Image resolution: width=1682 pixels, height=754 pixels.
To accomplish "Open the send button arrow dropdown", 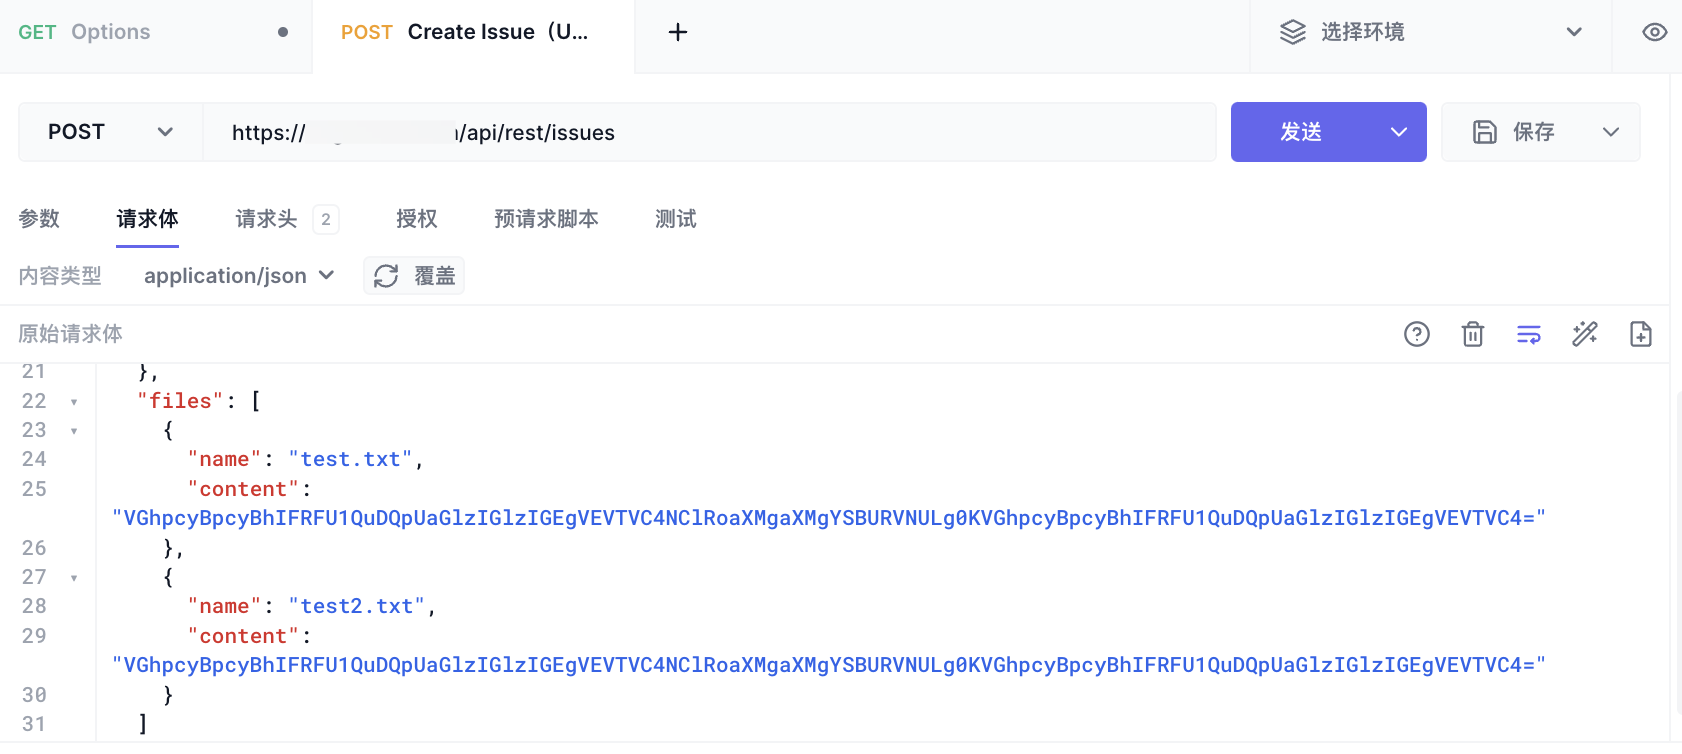I will click(1399, 132).
